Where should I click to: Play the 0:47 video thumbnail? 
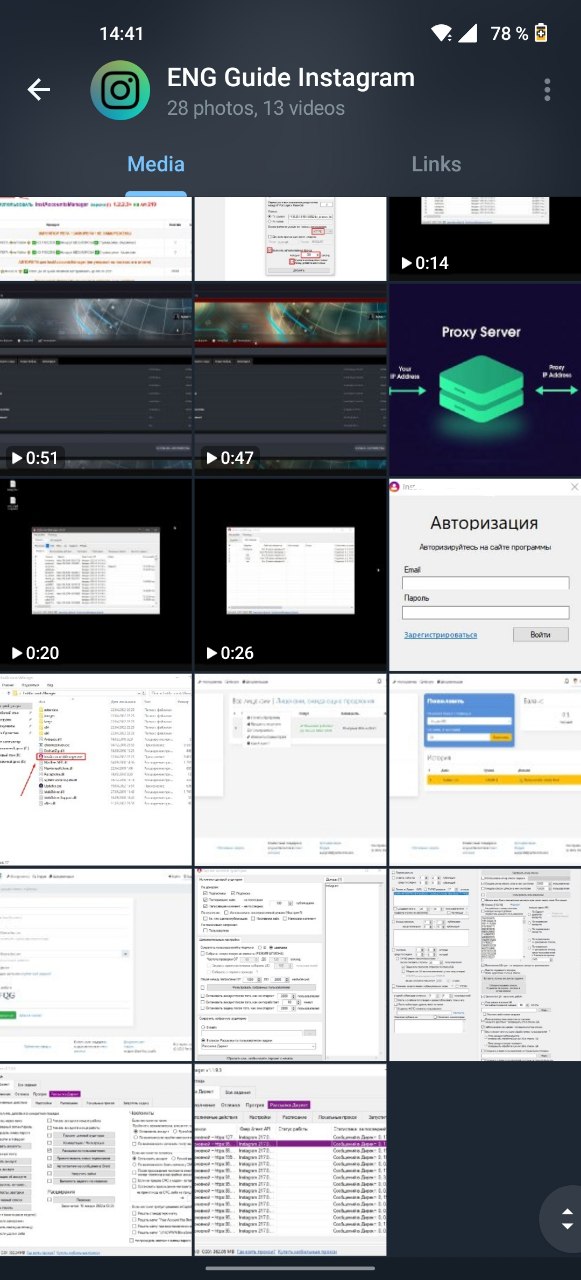(290, 378)
